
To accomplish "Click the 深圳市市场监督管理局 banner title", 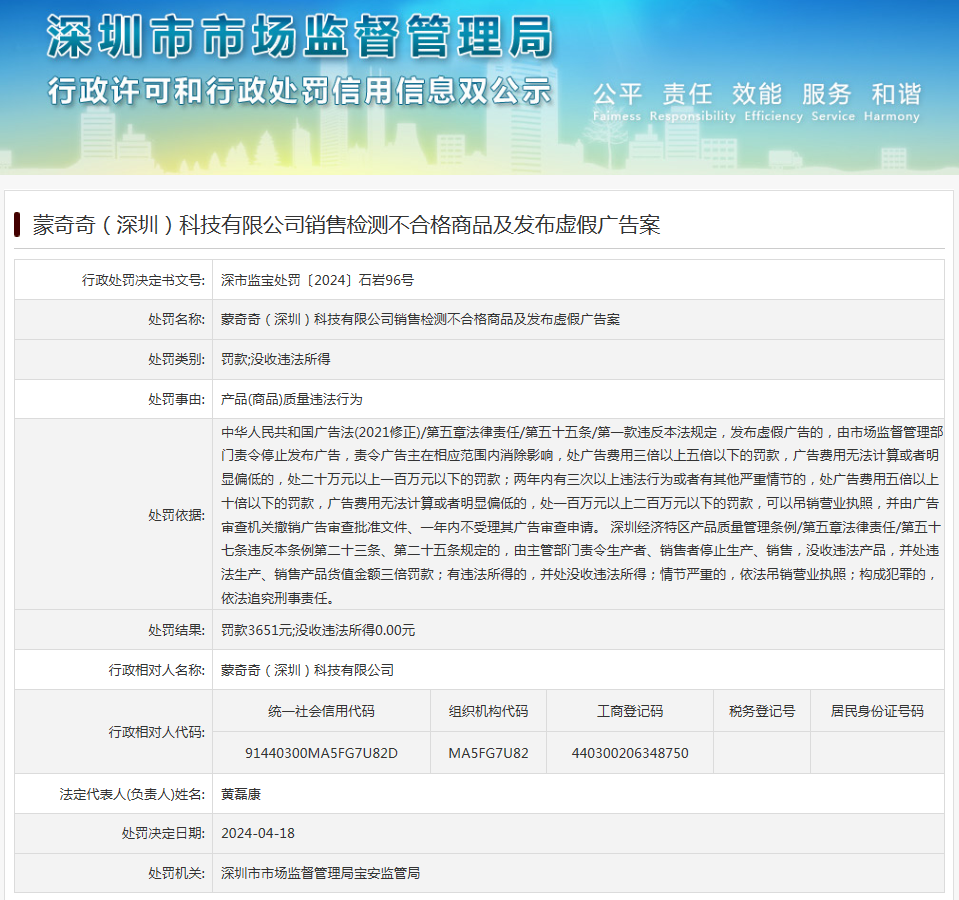I will (300, 37).
